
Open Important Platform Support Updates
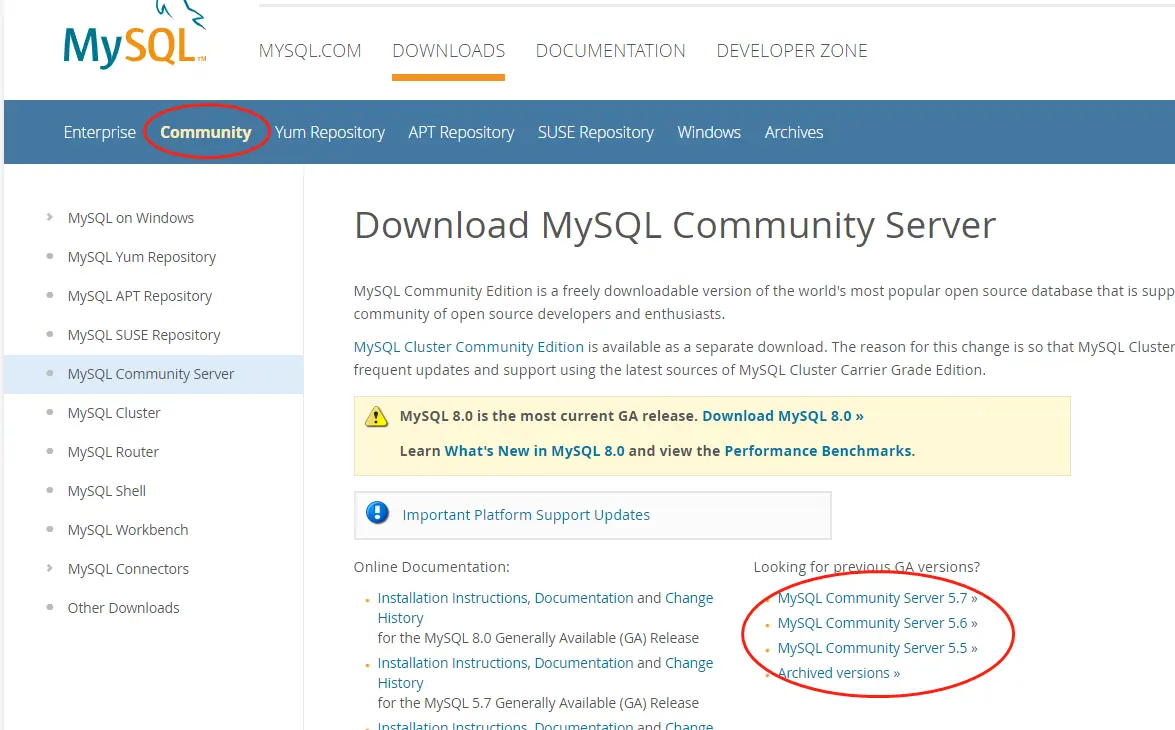(526, 515)
